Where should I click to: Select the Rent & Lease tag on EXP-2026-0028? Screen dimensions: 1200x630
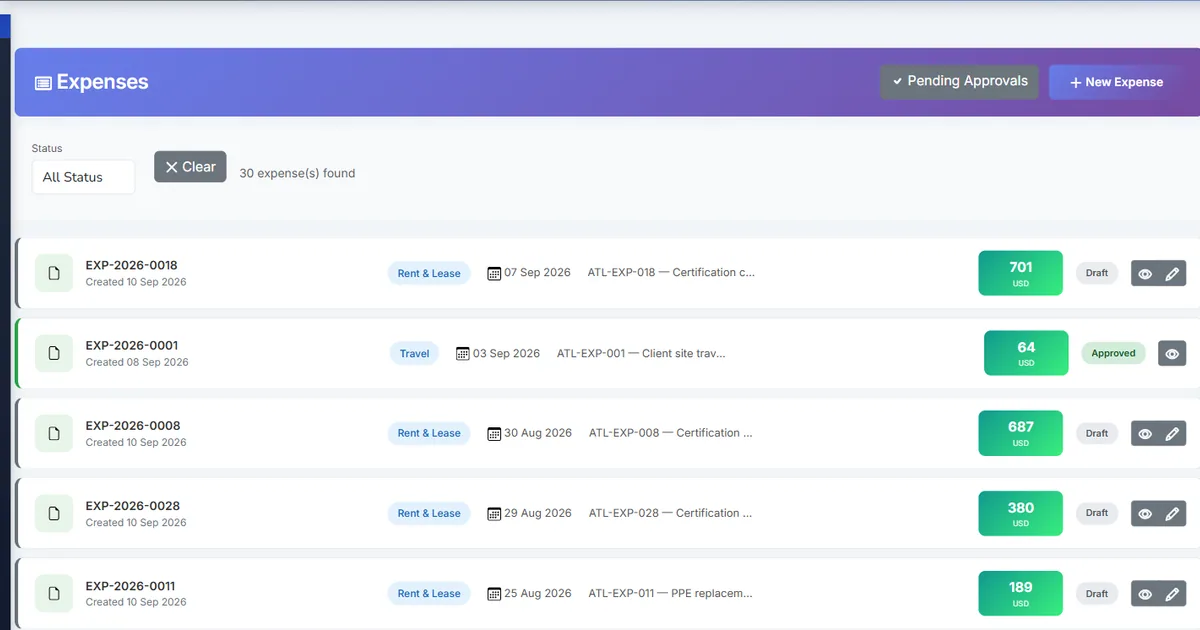[x=429, y=513]
